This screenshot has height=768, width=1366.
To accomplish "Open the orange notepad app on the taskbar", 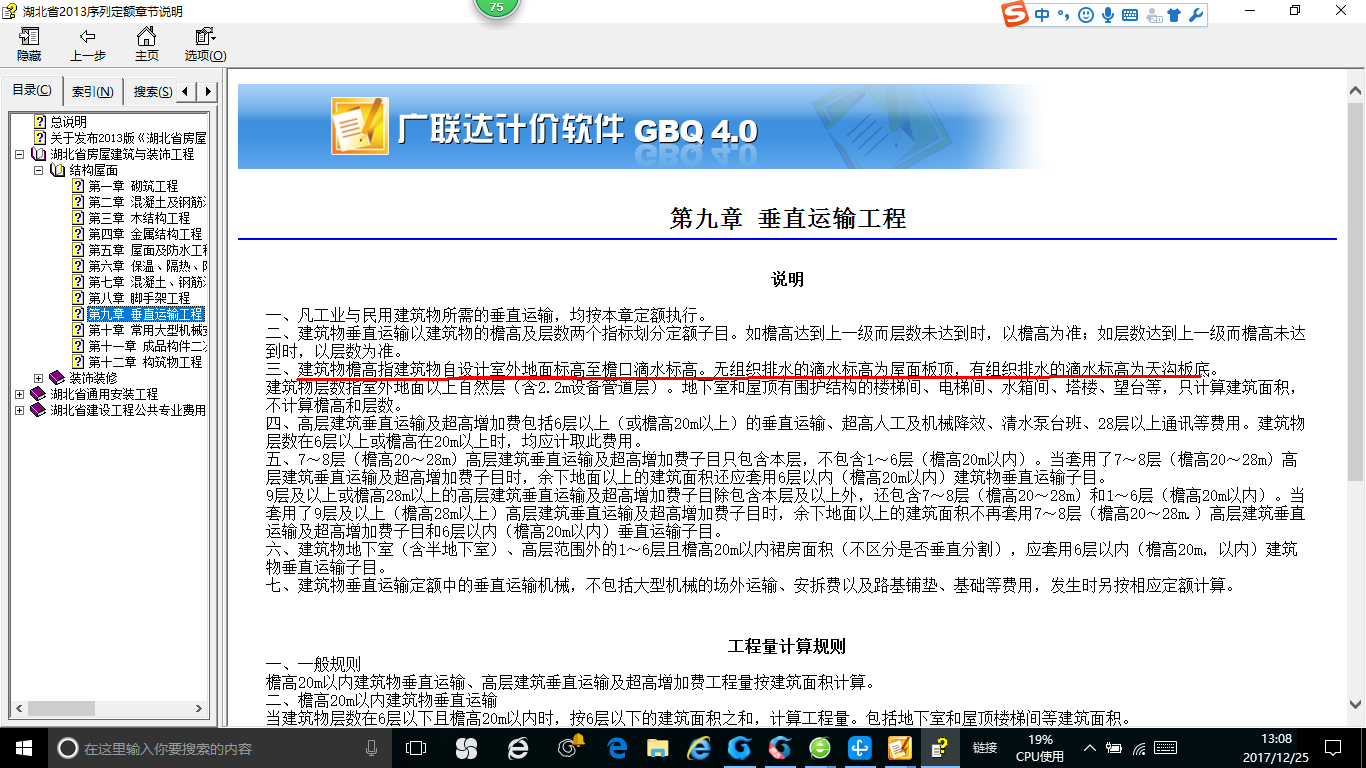I will 900,748.
